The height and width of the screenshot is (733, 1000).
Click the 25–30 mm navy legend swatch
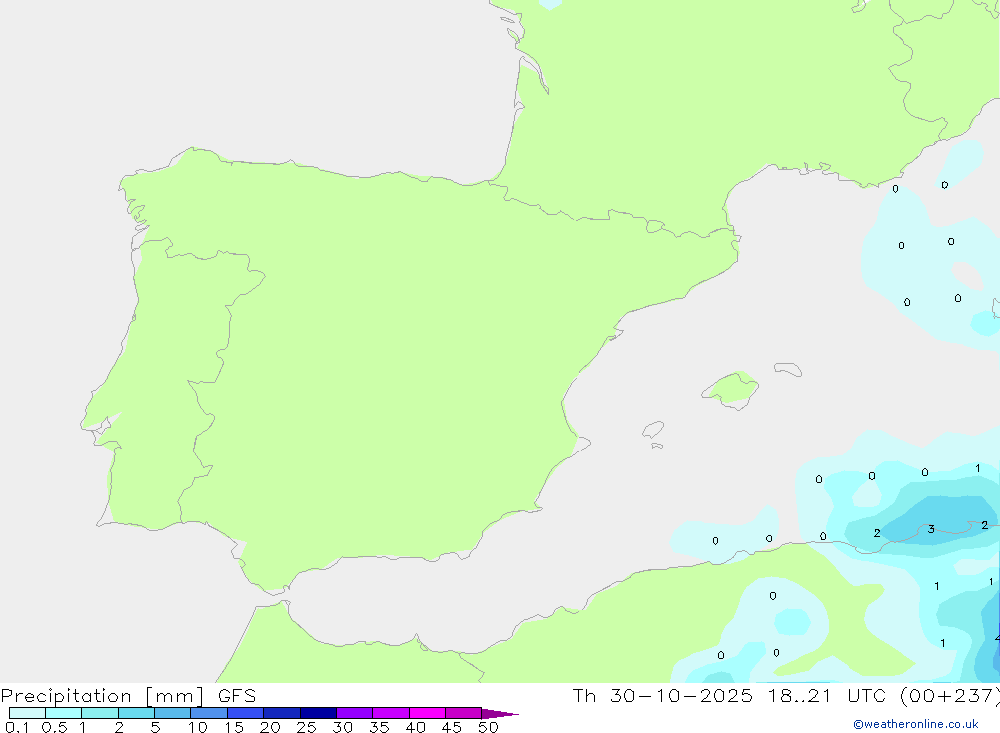[x=318, y=713]
